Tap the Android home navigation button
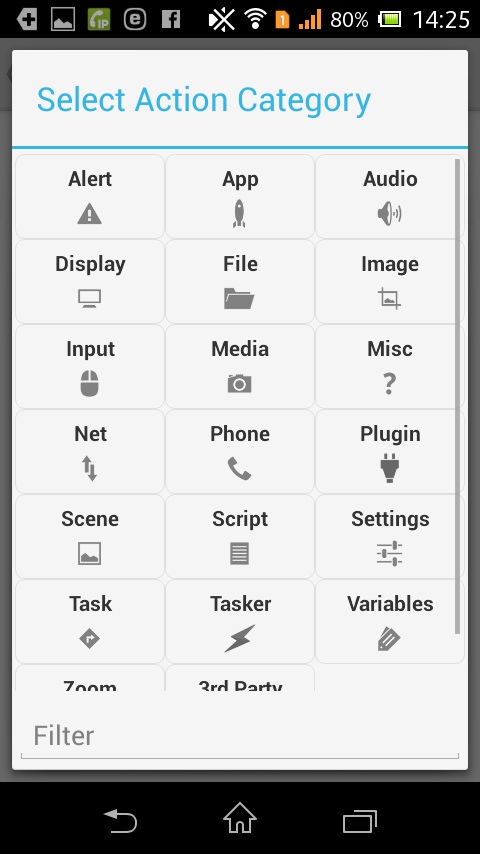Screen dimensions: 480x854 pyautogui.click(x=240, y=818)
